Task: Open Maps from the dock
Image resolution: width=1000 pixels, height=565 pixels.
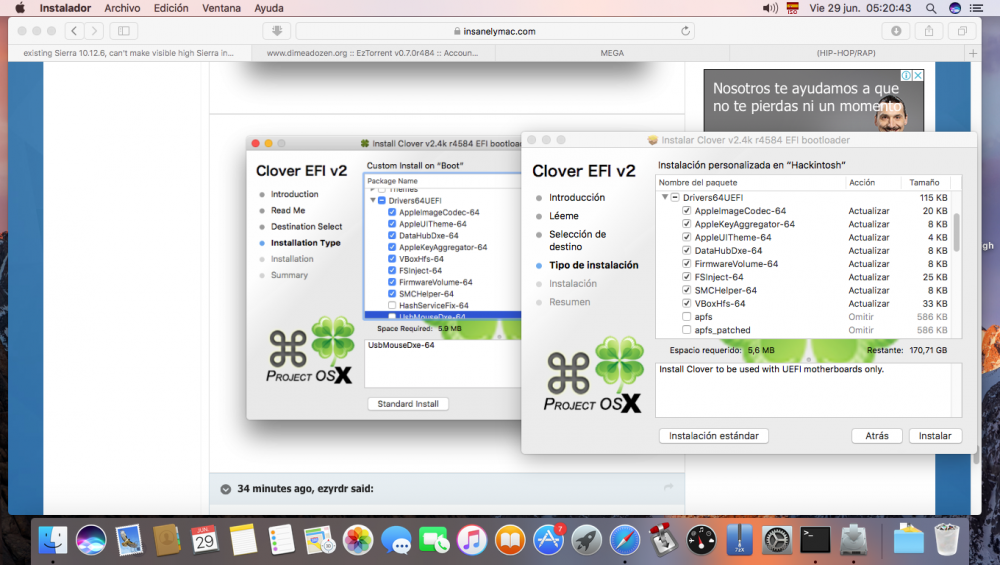Action: point(320,540)
